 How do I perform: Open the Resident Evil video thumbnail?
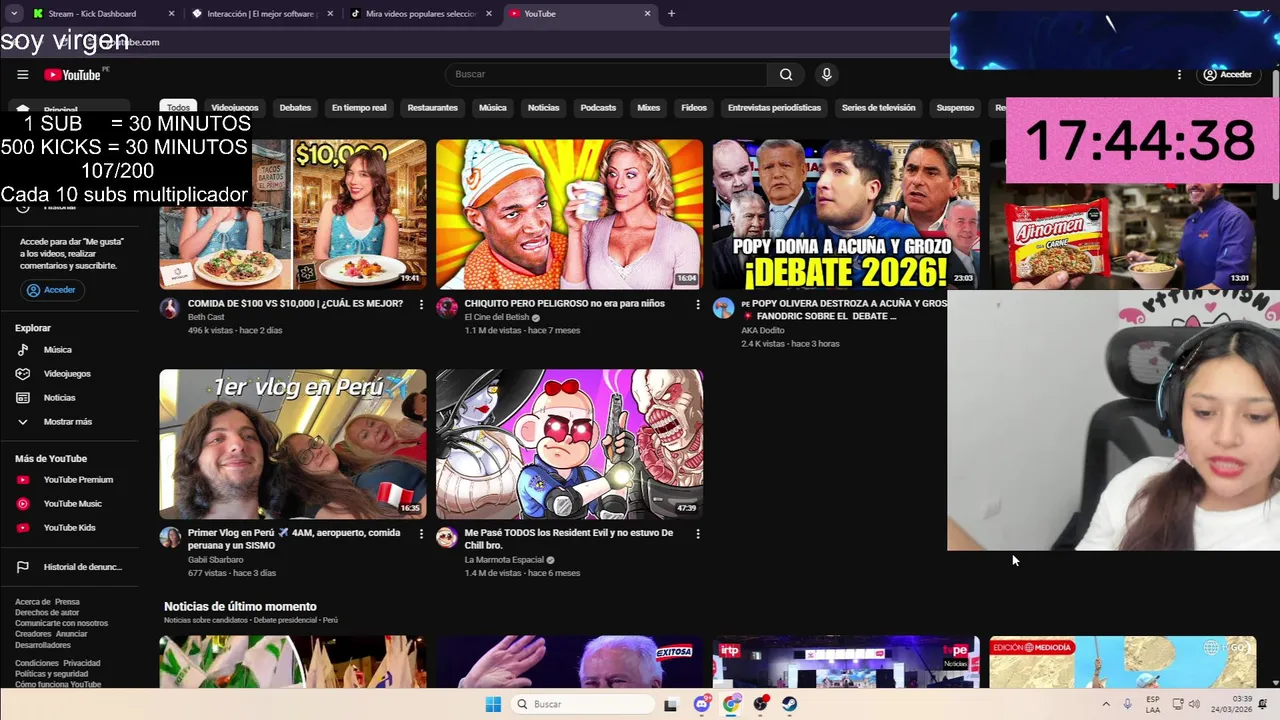point(569,444)
